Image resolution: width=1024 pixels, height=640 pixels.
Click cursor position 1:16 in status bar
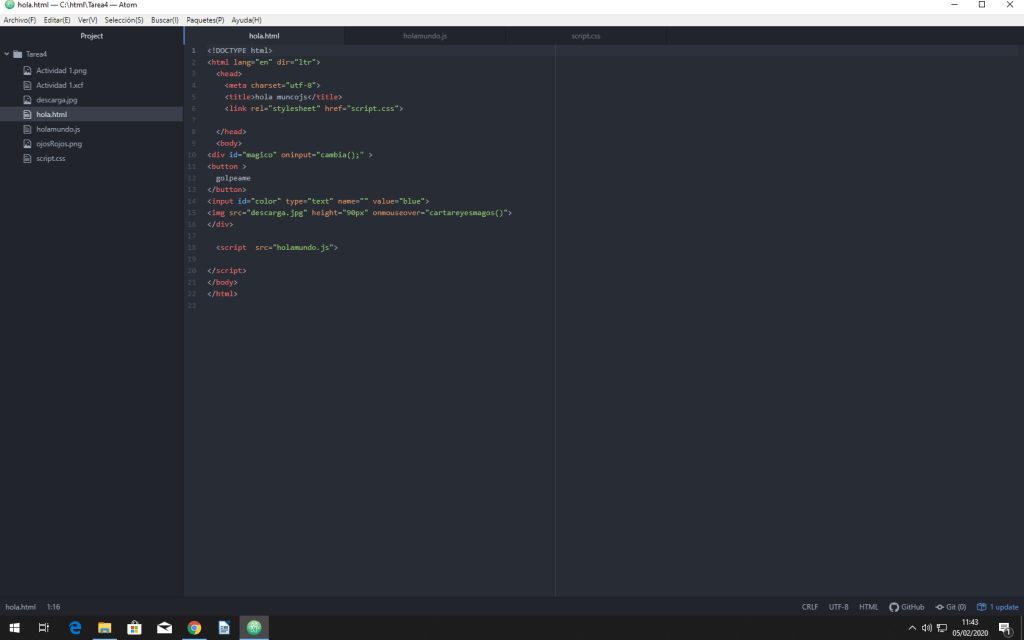53,607
